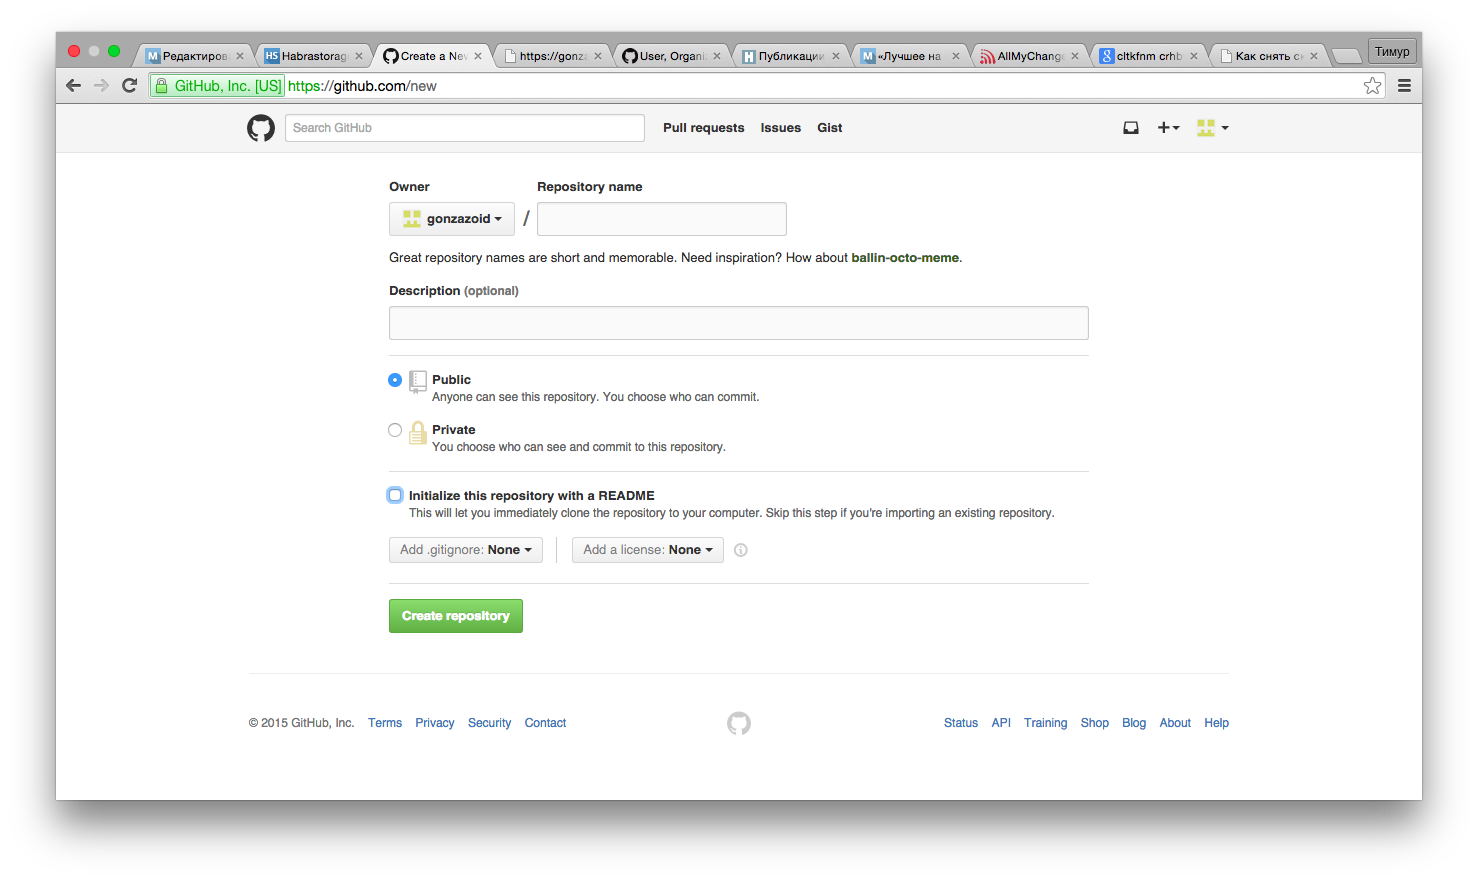This screenshot has height=880, width=1478.
Task: Open the About footer link
Action: (1175, 723)
